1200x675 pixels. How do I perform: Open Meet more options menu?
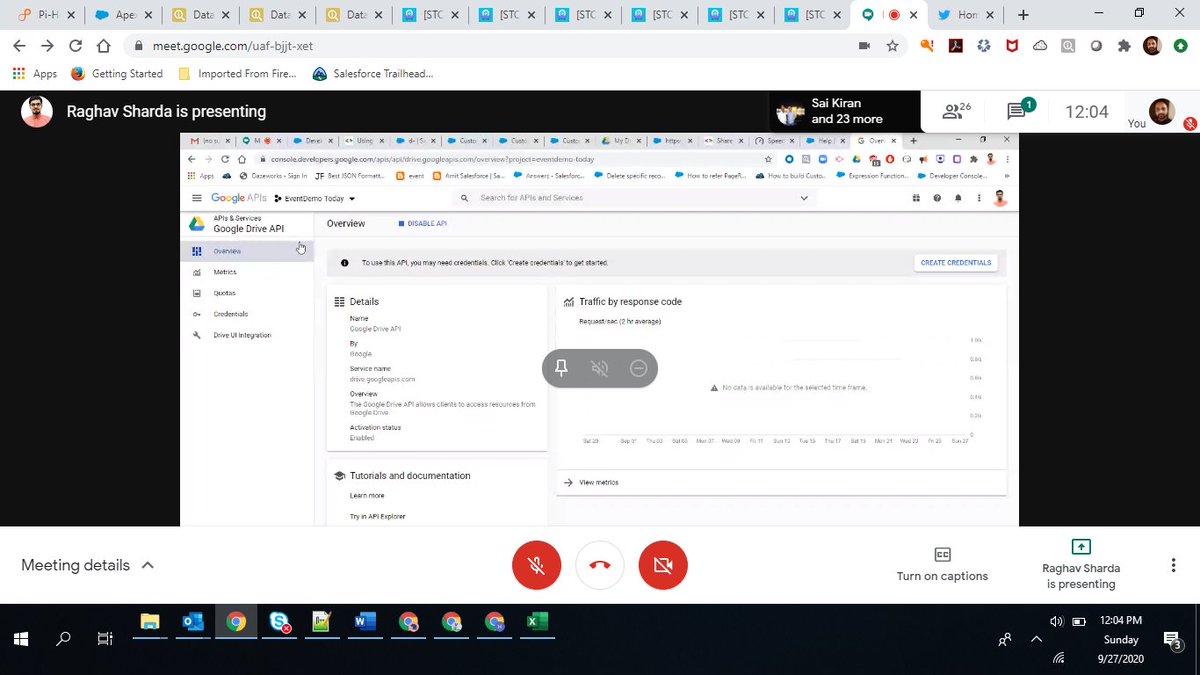(x=1173, y=565)
